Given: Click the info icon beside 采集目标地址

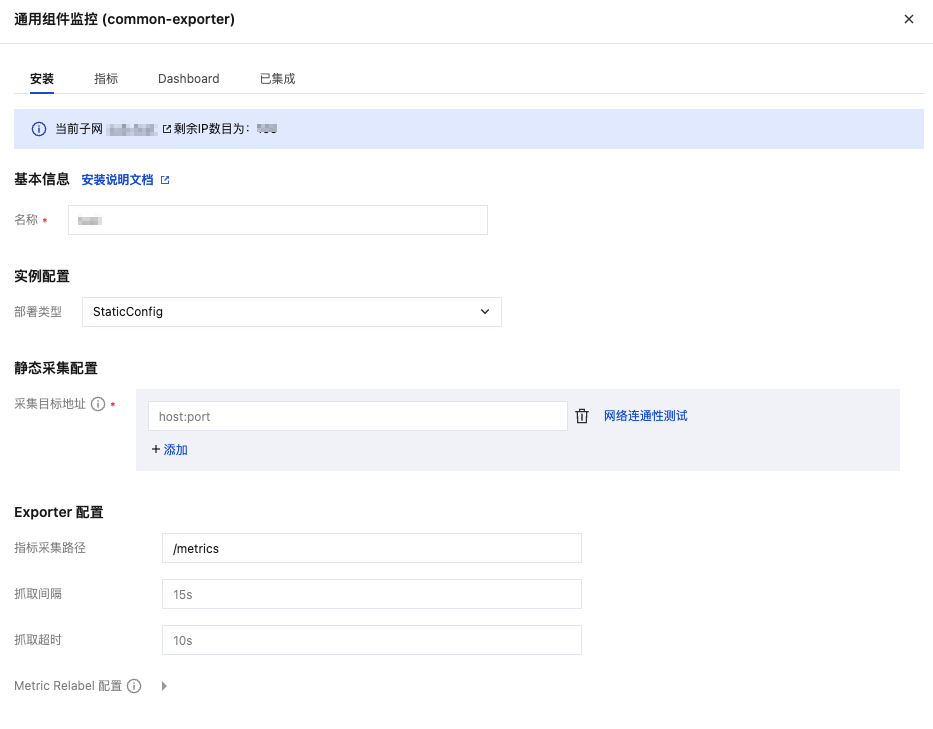Looking at the screenshot, I should pos(98,404).
